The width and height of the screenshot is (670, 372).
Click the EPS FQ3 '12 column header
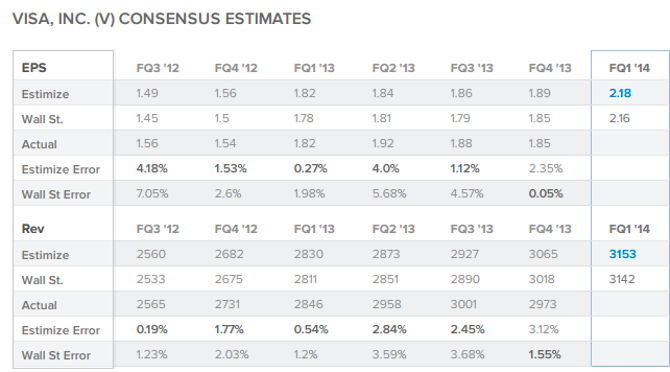[x=157, y=68]
